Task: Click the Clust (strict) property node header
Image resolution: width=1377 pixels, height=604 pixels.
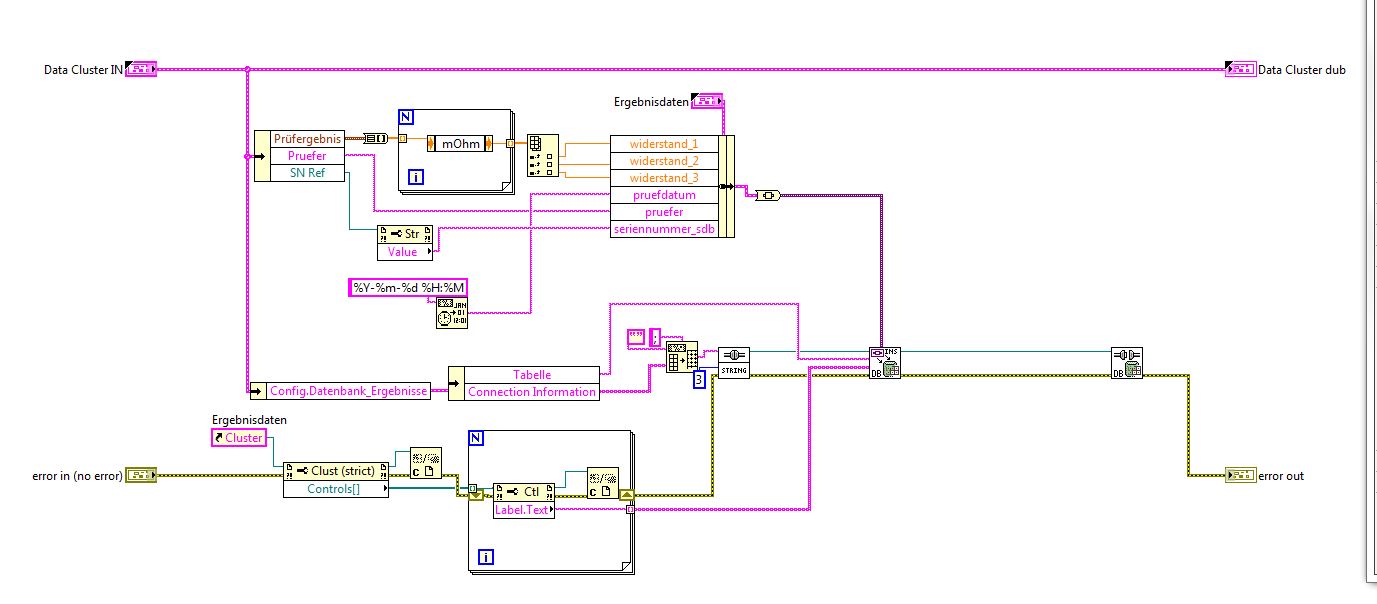Action: [x=336, y=471]
